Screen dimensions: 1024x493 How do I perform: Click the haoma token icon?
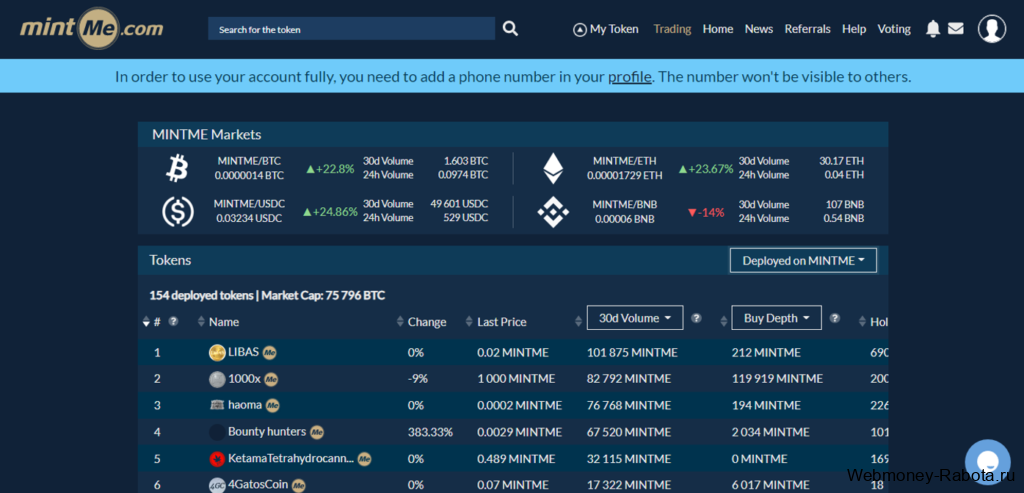(217, 406)
